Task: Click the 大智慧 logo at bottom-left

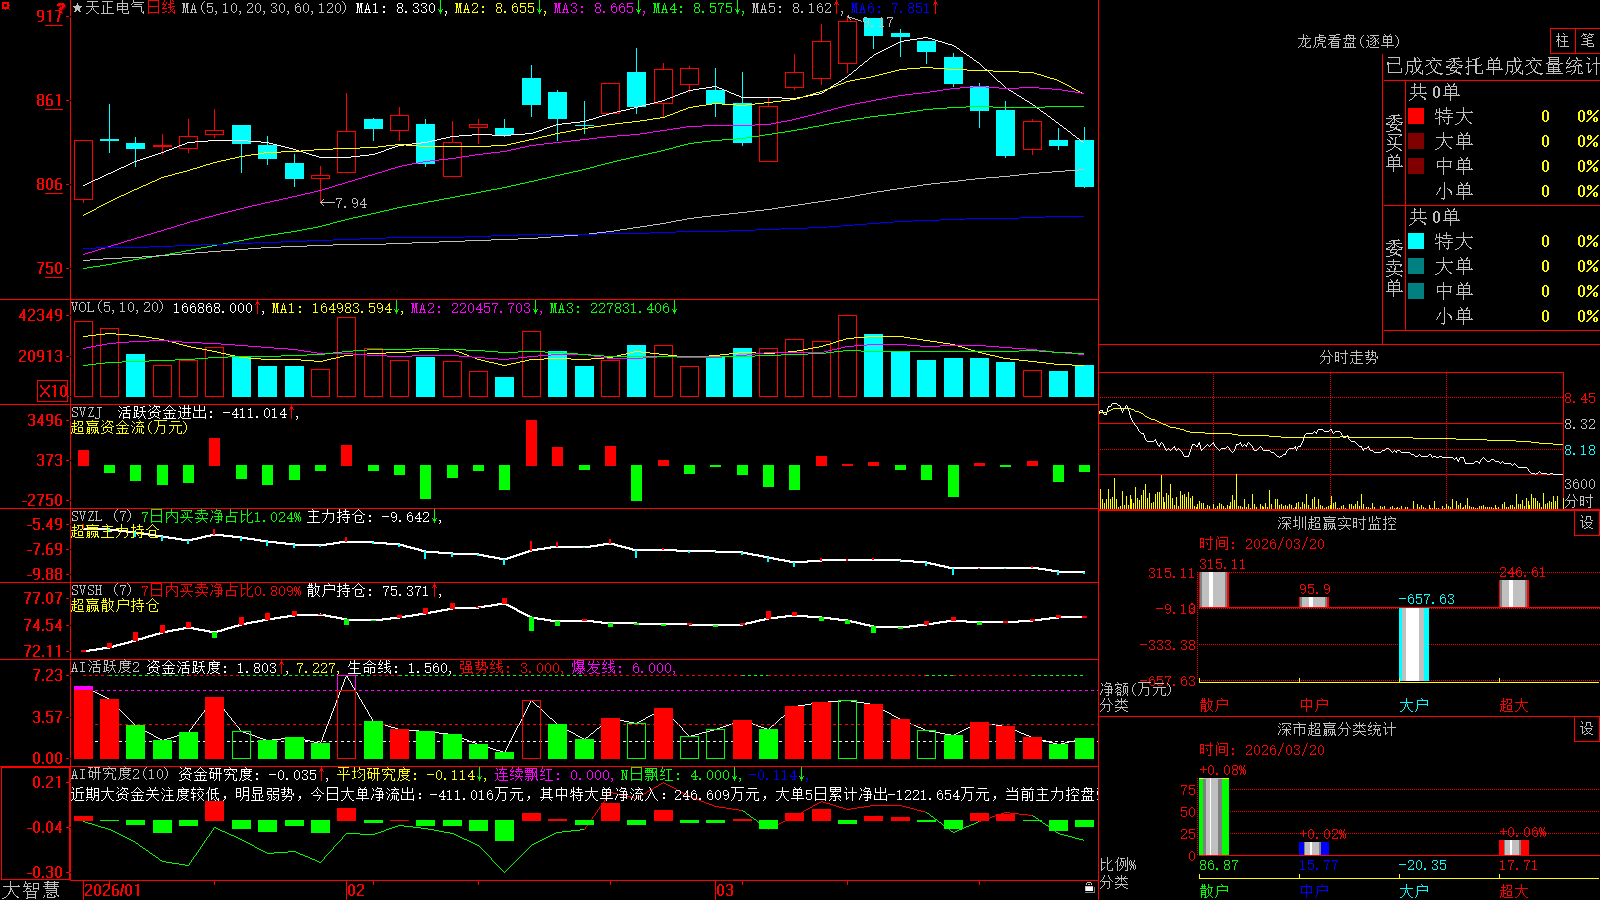Action: (31, 889)
